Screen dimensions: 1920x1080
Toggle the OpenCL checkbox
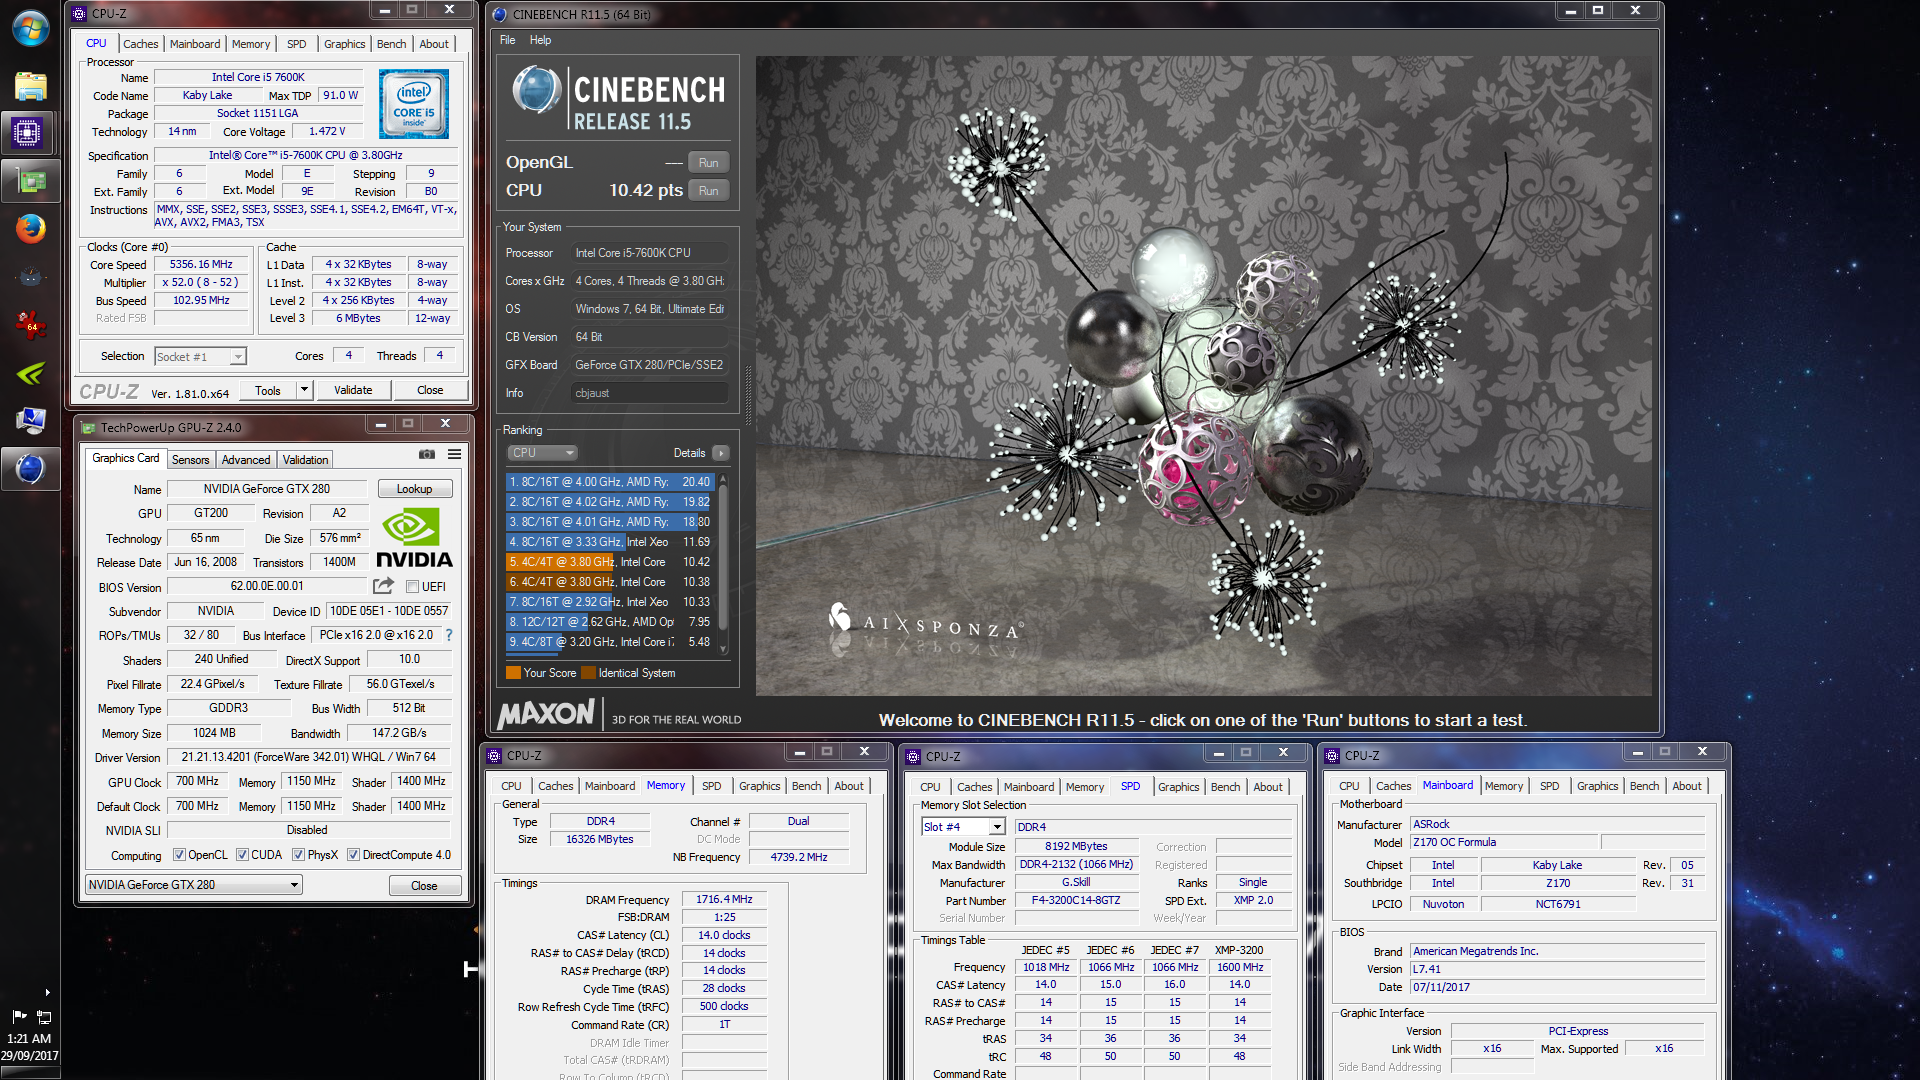[179, 855]
